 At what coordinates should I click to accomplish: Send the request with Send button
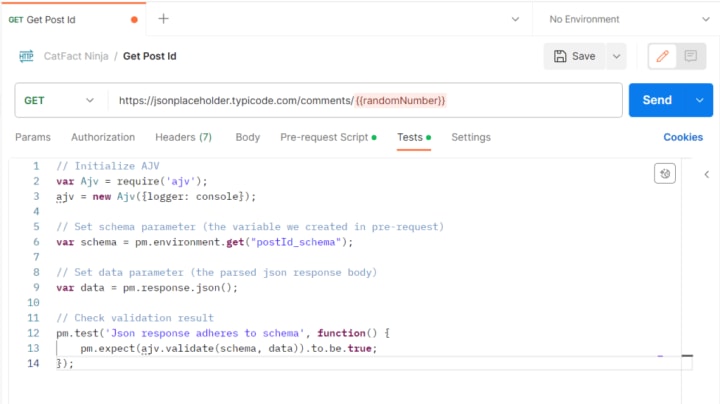tap(657, 100)
